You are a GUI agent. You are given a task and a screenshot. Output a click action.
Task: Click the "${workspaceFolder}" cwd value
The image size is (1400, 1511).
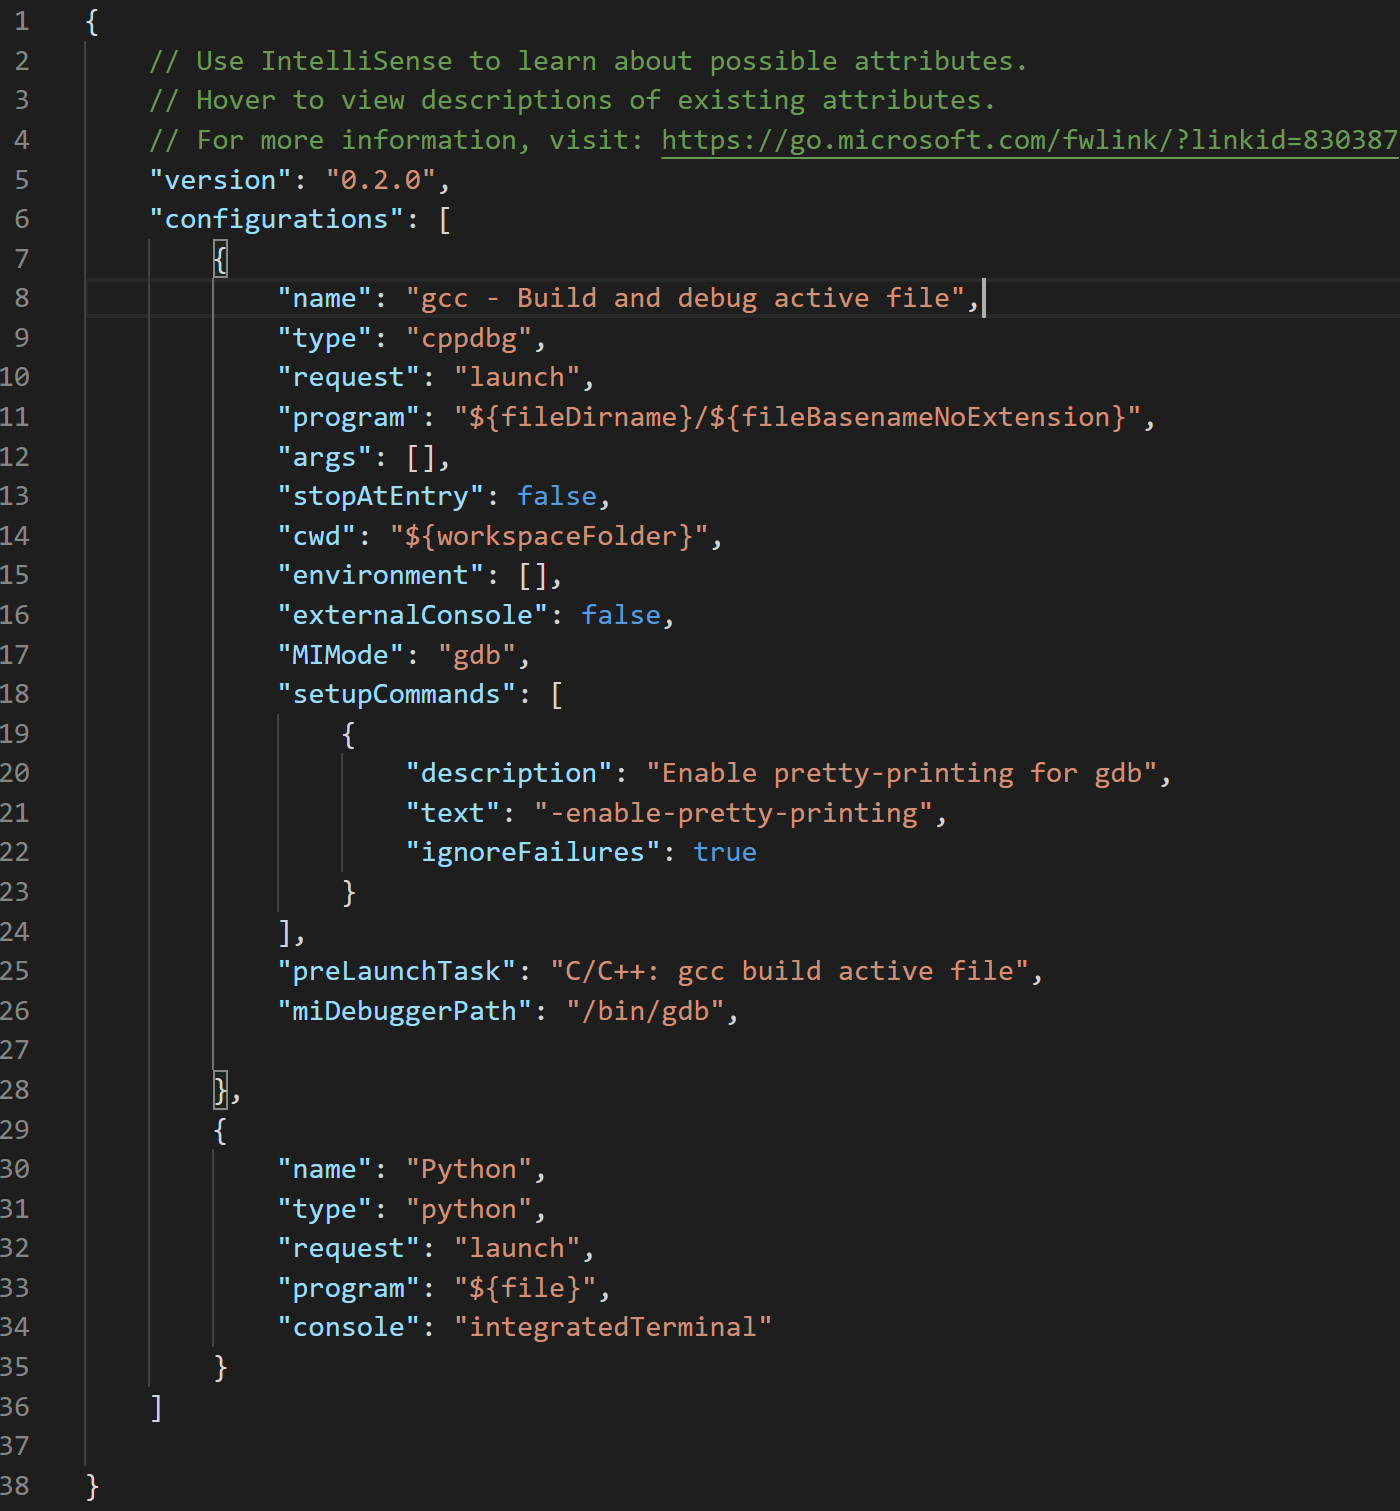pyautogui.click(x=553, y=535)
